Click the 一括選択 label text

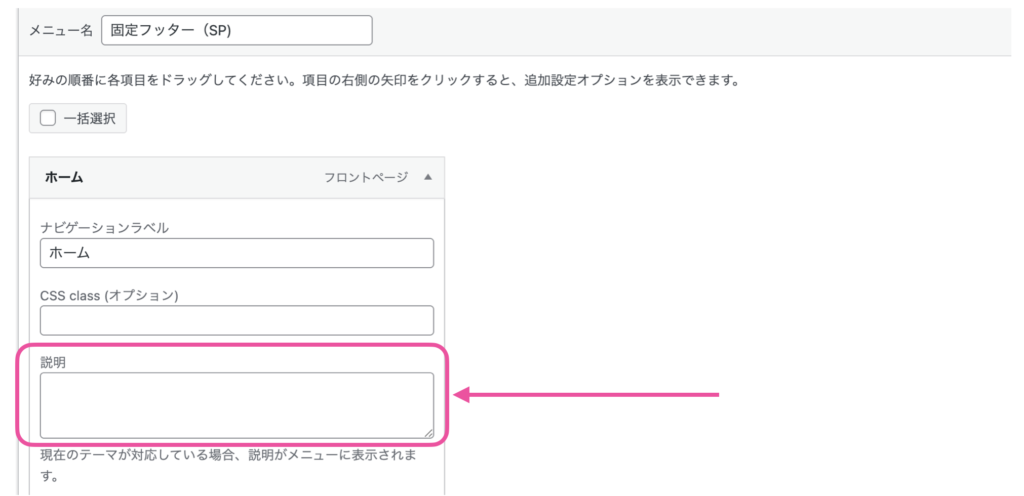(89, 119)
